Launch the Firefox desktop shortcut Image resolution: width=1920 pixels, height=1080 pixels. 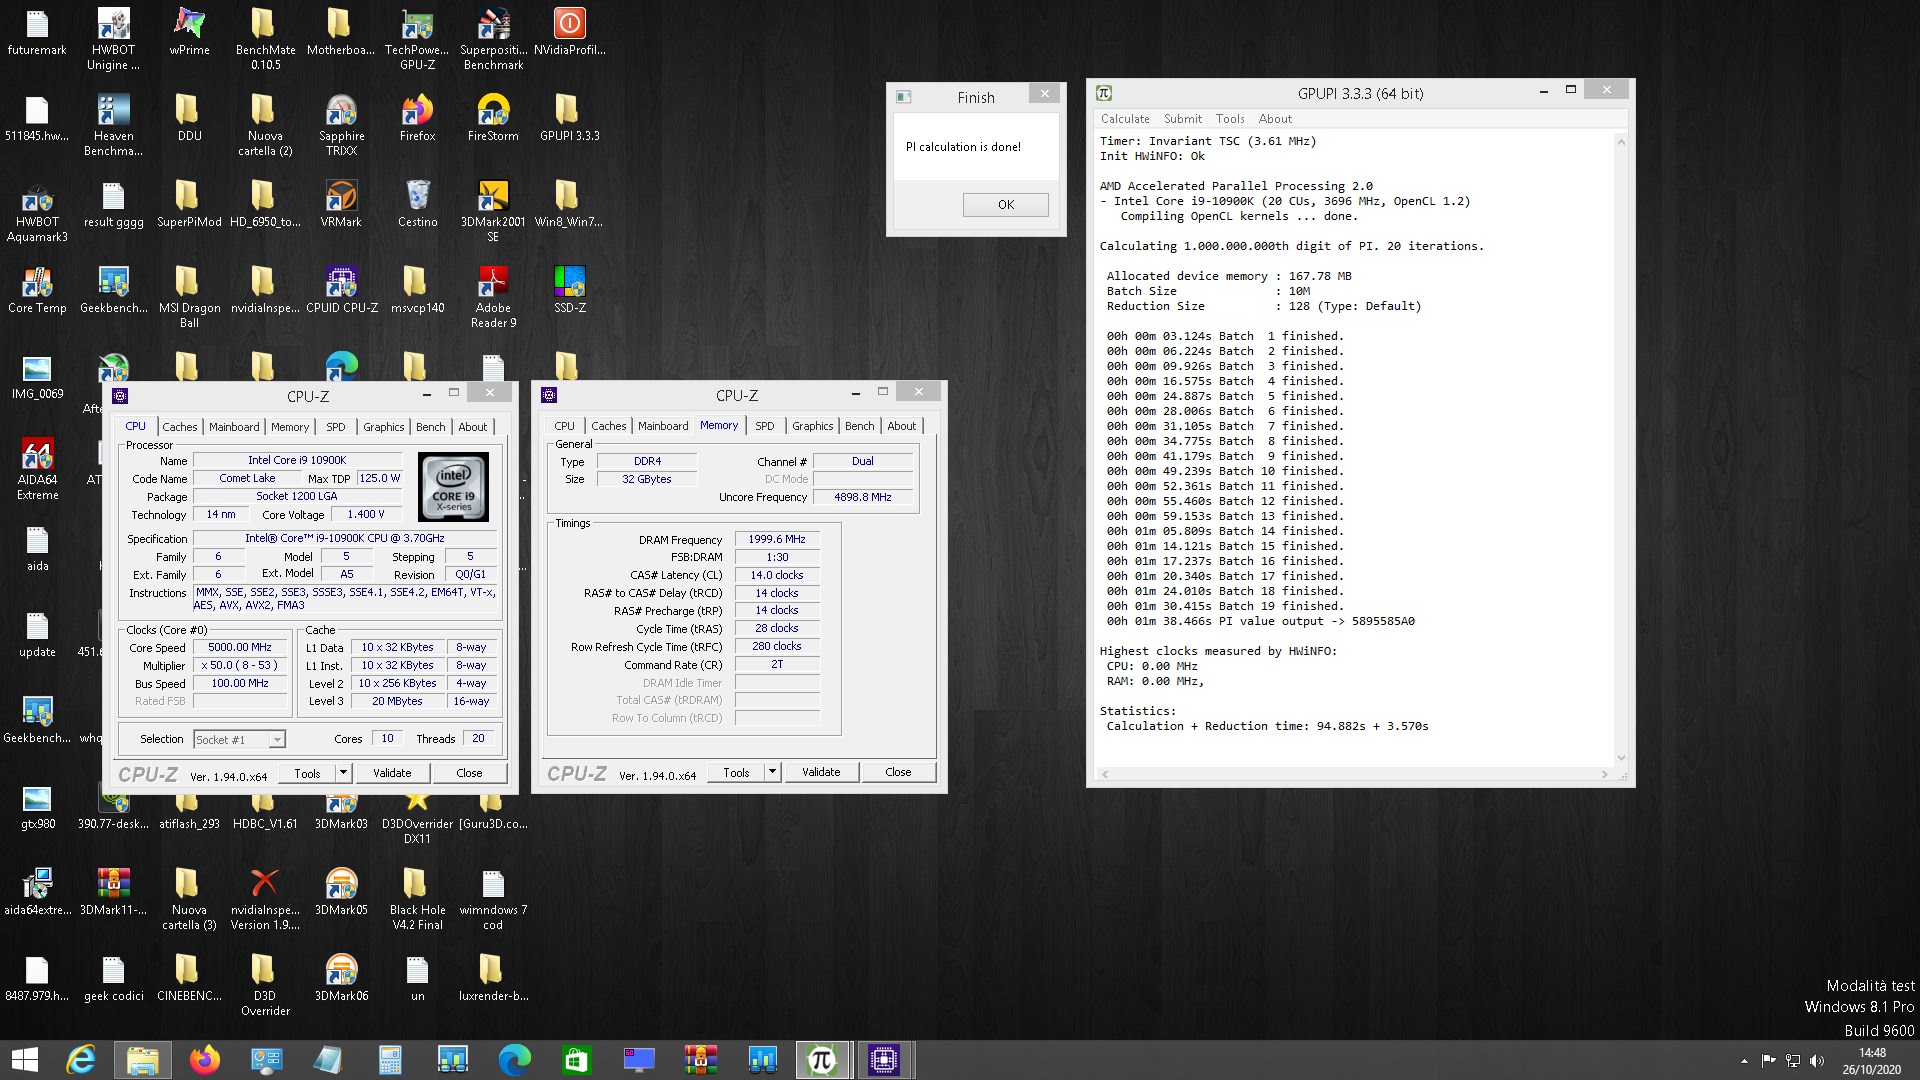[417, 118]
